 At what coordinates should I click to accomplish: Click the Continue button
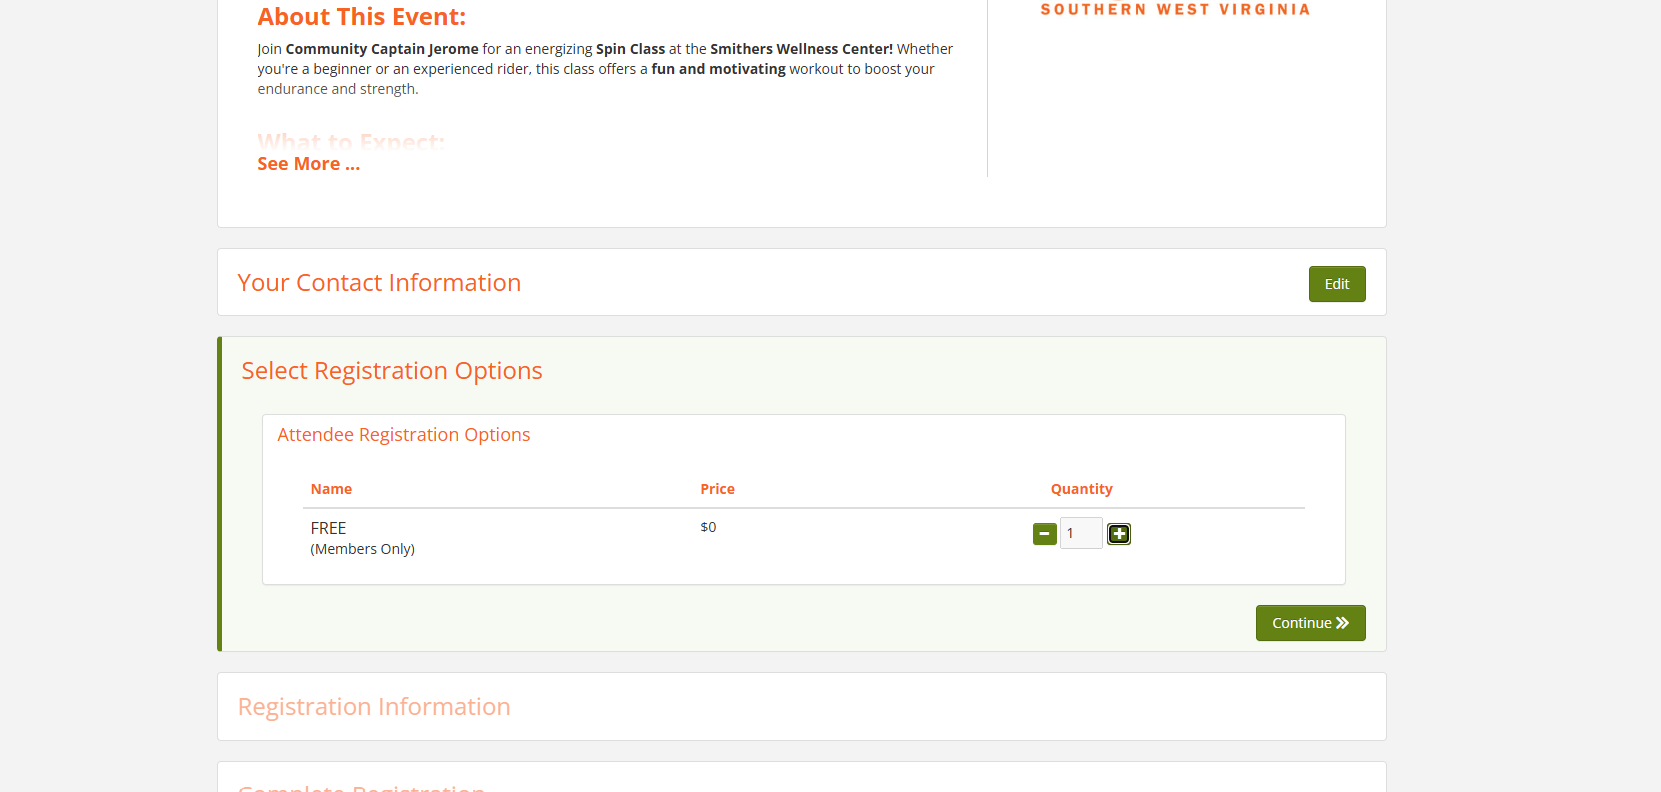tap(1310, 623)
